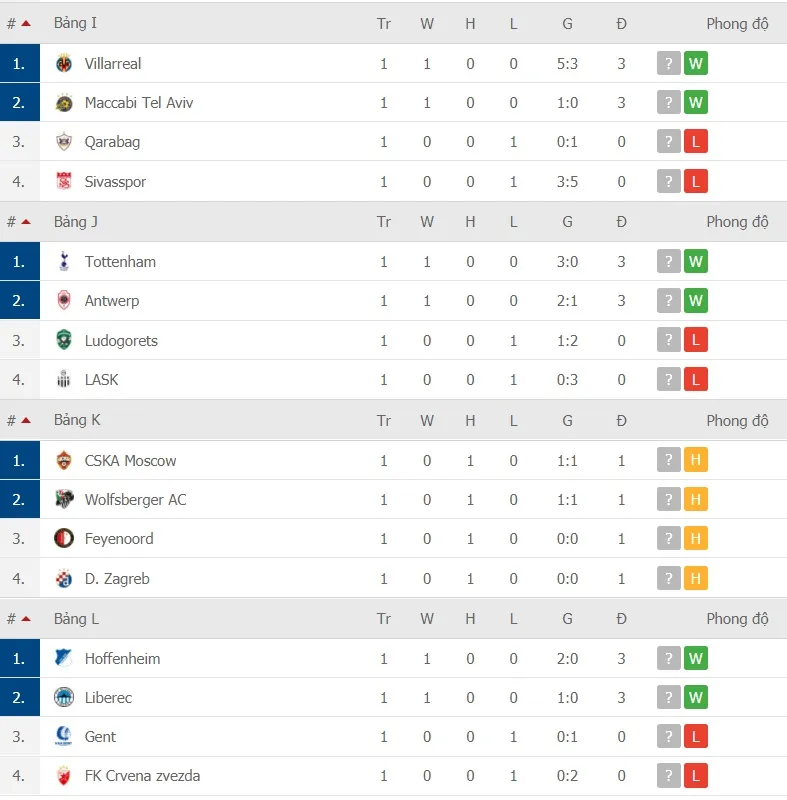This screenshot has height=800, width=787.
Task: Click the horizontal scrollbar at the bottom
Action: pyautogui.click(x=393, y=796)
